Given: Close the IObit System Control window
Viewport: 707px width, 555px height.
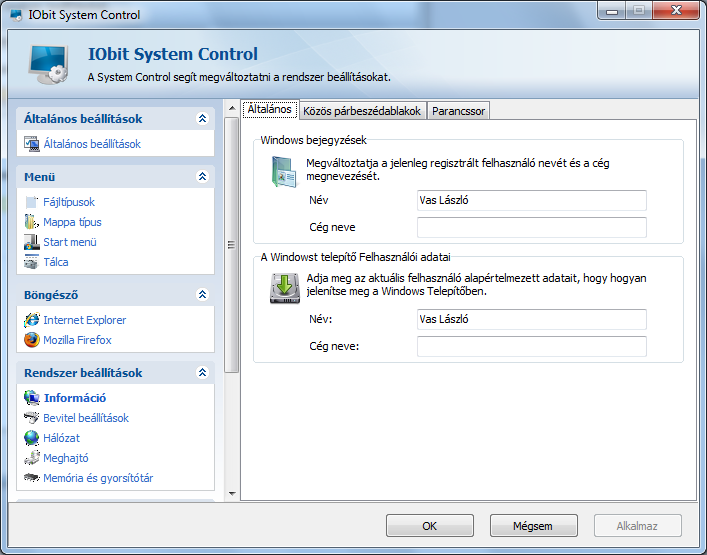Looking at the screenshot, I should click(x=675, y=11).
